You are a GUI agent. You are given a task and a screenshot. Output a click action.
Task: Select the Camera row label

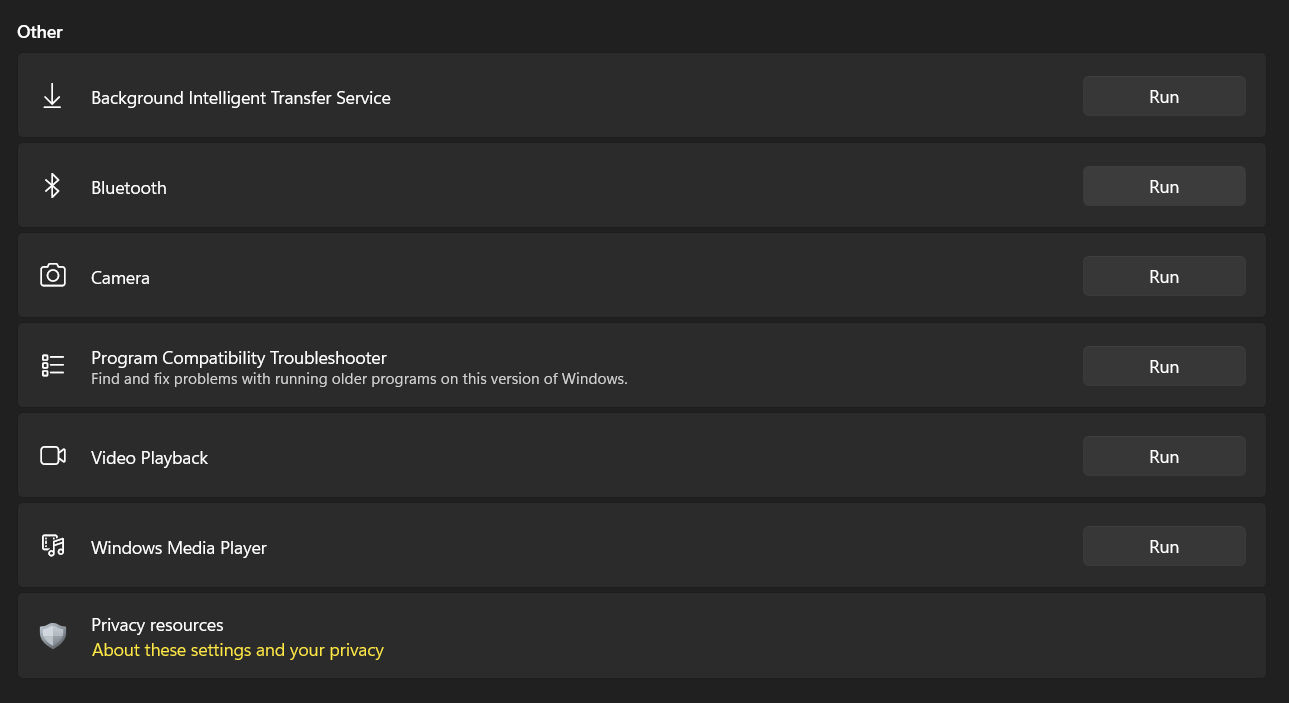pyautogui.click(x=120, y=278)
